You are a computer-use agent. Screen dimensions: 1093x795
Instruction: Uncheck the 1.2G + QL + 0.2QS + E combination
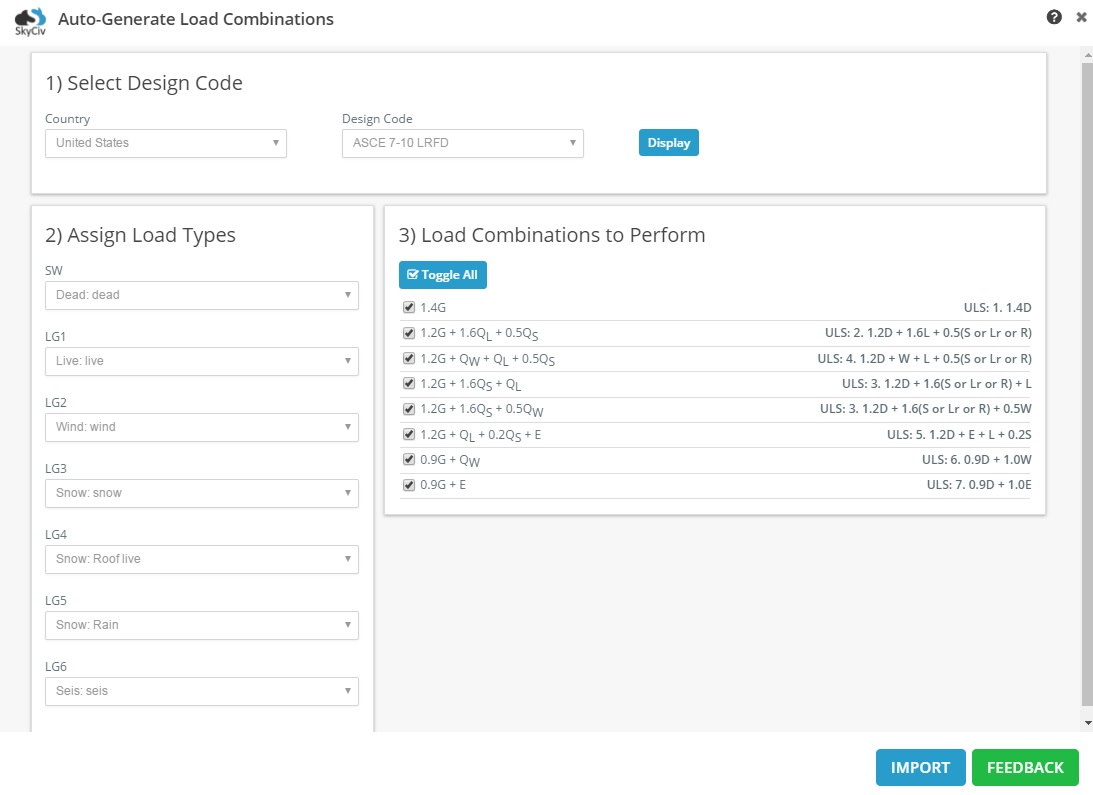[x=409, y=434]
